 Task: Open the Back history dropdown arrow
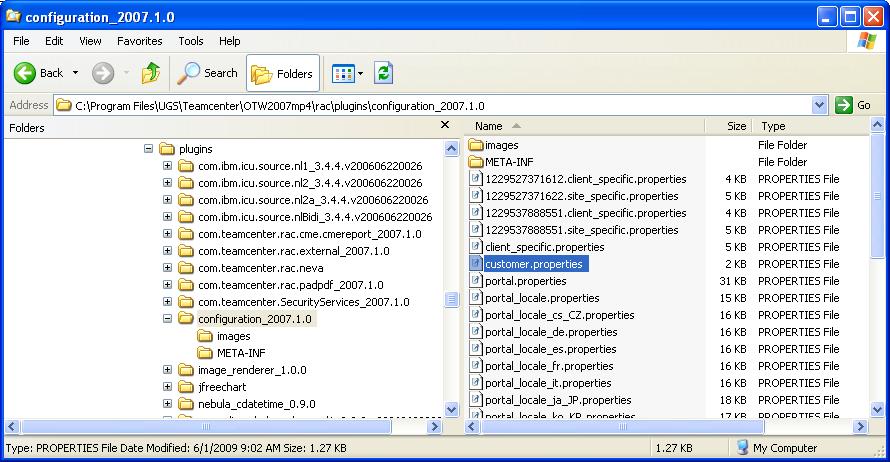pyautogui.click(x=75, y=73)
